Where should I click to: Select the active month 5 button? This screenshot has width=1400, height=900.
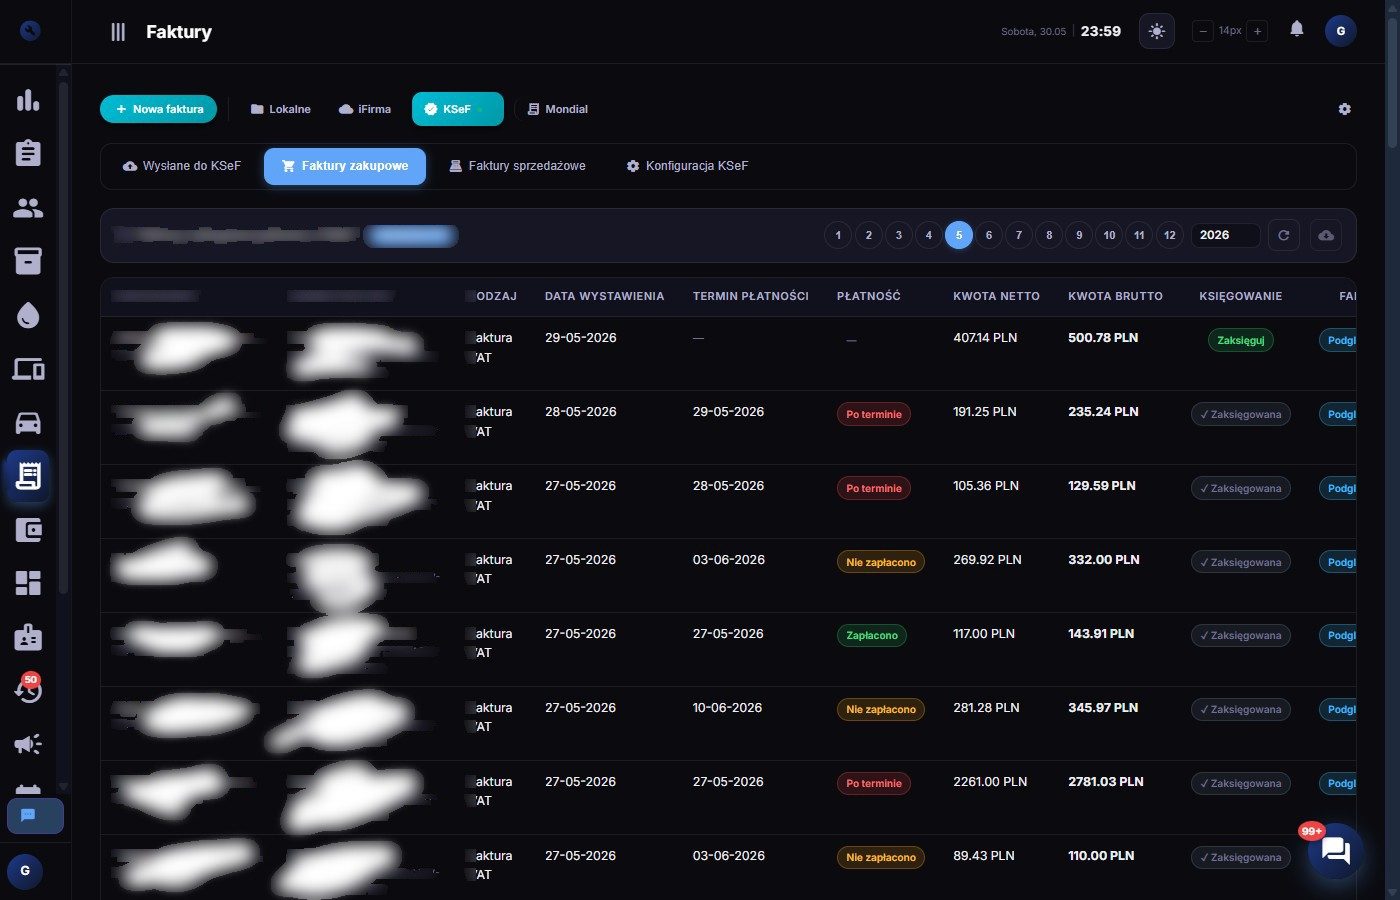pyautogui.click(x=958, y=235)
